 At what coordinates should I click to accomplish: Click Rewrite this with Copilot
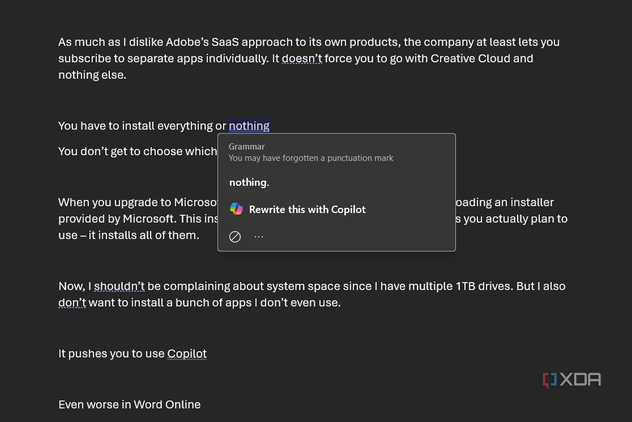click(307, 210)
